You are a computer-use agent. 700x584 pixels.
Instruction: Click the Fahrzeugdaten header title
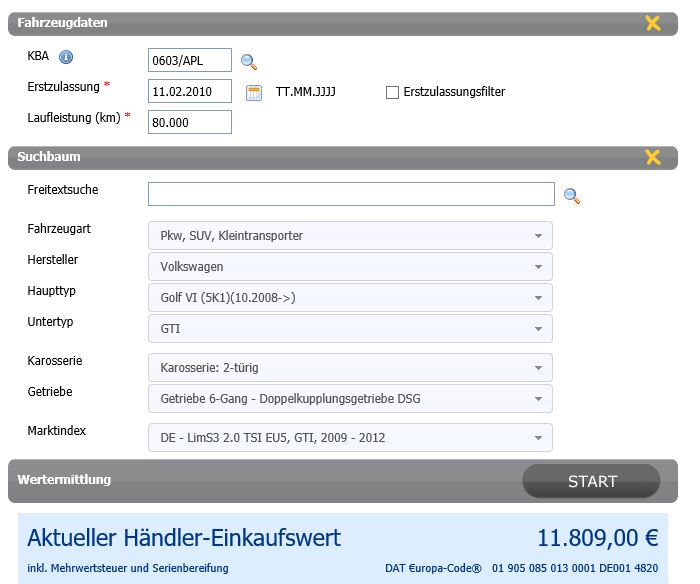coord(62,23)
